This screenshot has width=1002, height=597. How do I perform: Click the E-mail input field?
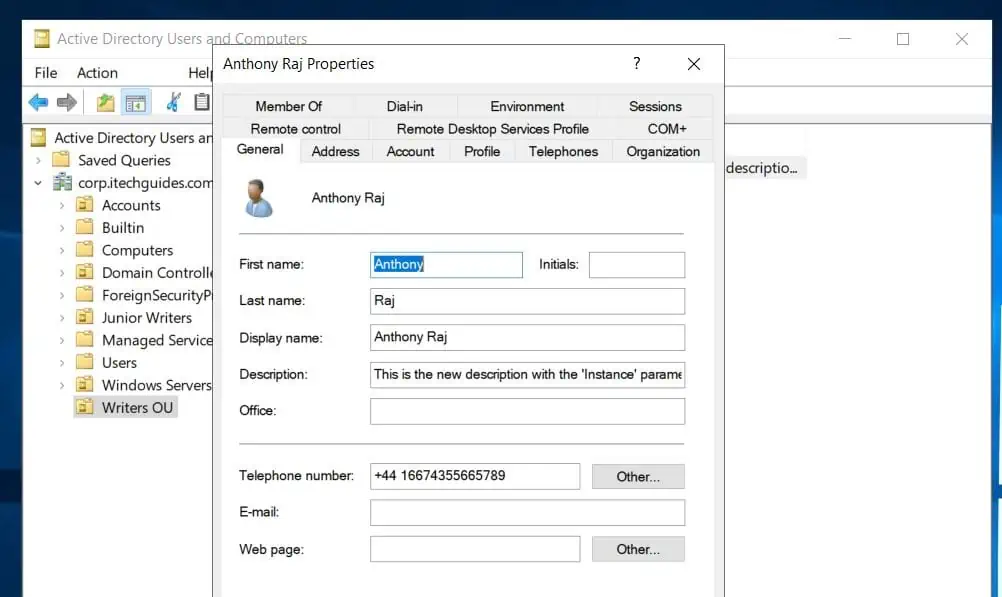point(527,513)
